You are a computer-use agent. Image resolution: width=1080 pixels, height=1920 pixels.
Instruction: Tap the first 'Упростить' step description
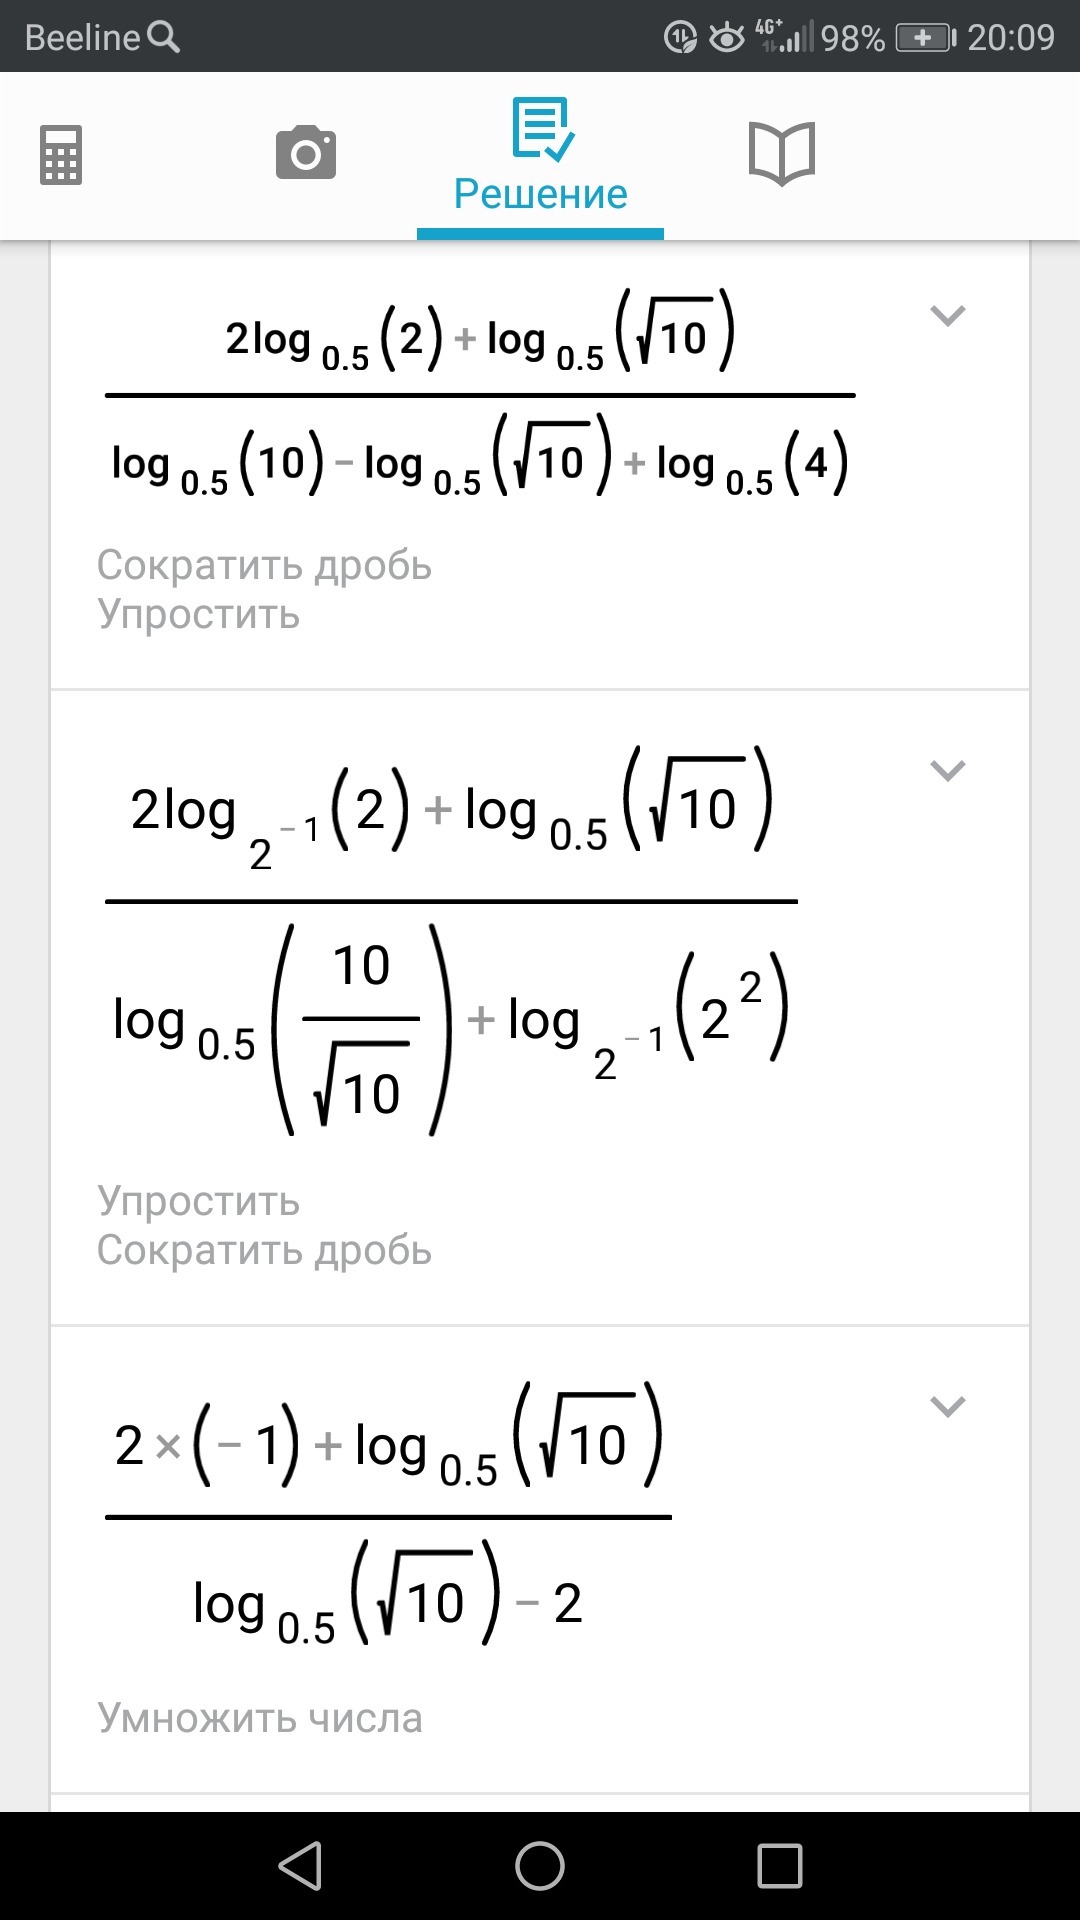[198, 614]
